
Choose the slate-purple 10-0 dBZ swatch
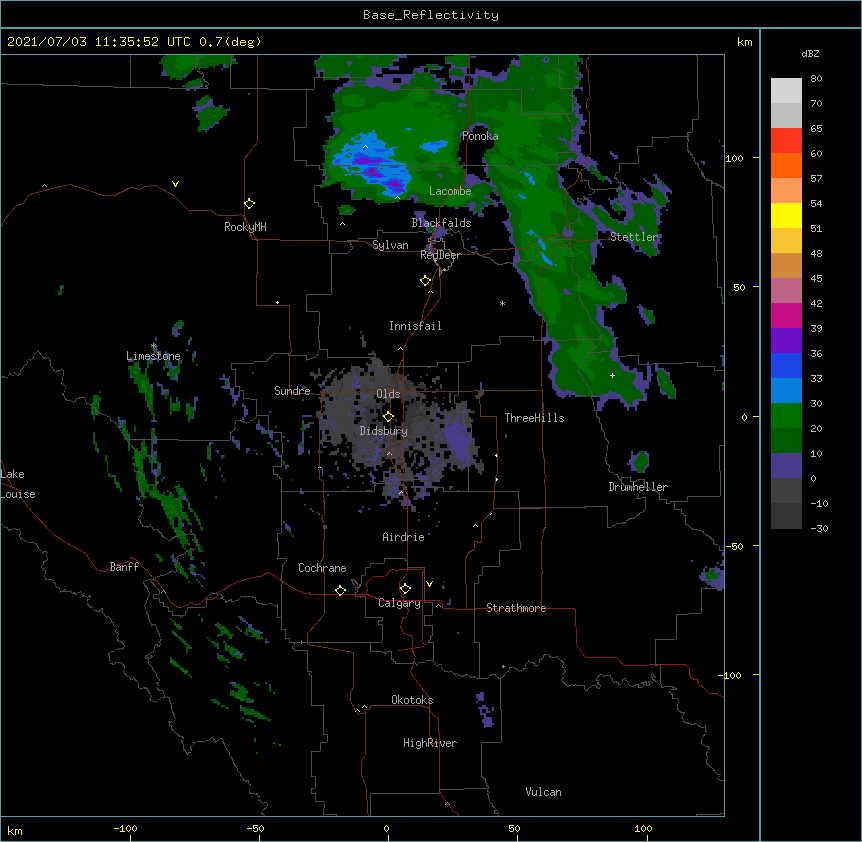(x=786, y=466)
